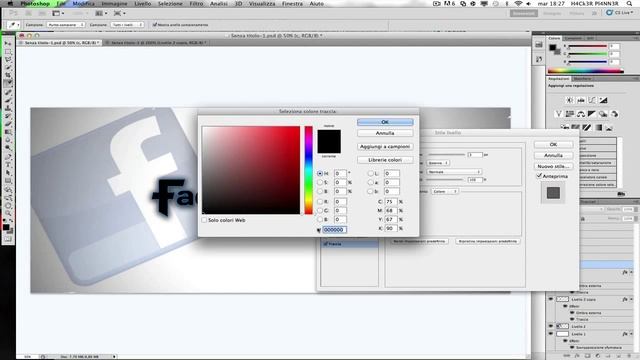Open the Campiona sample size dropdown
The height and width of the screenshot is (360, 640).
pyautogui.click(x=66, y=25)
